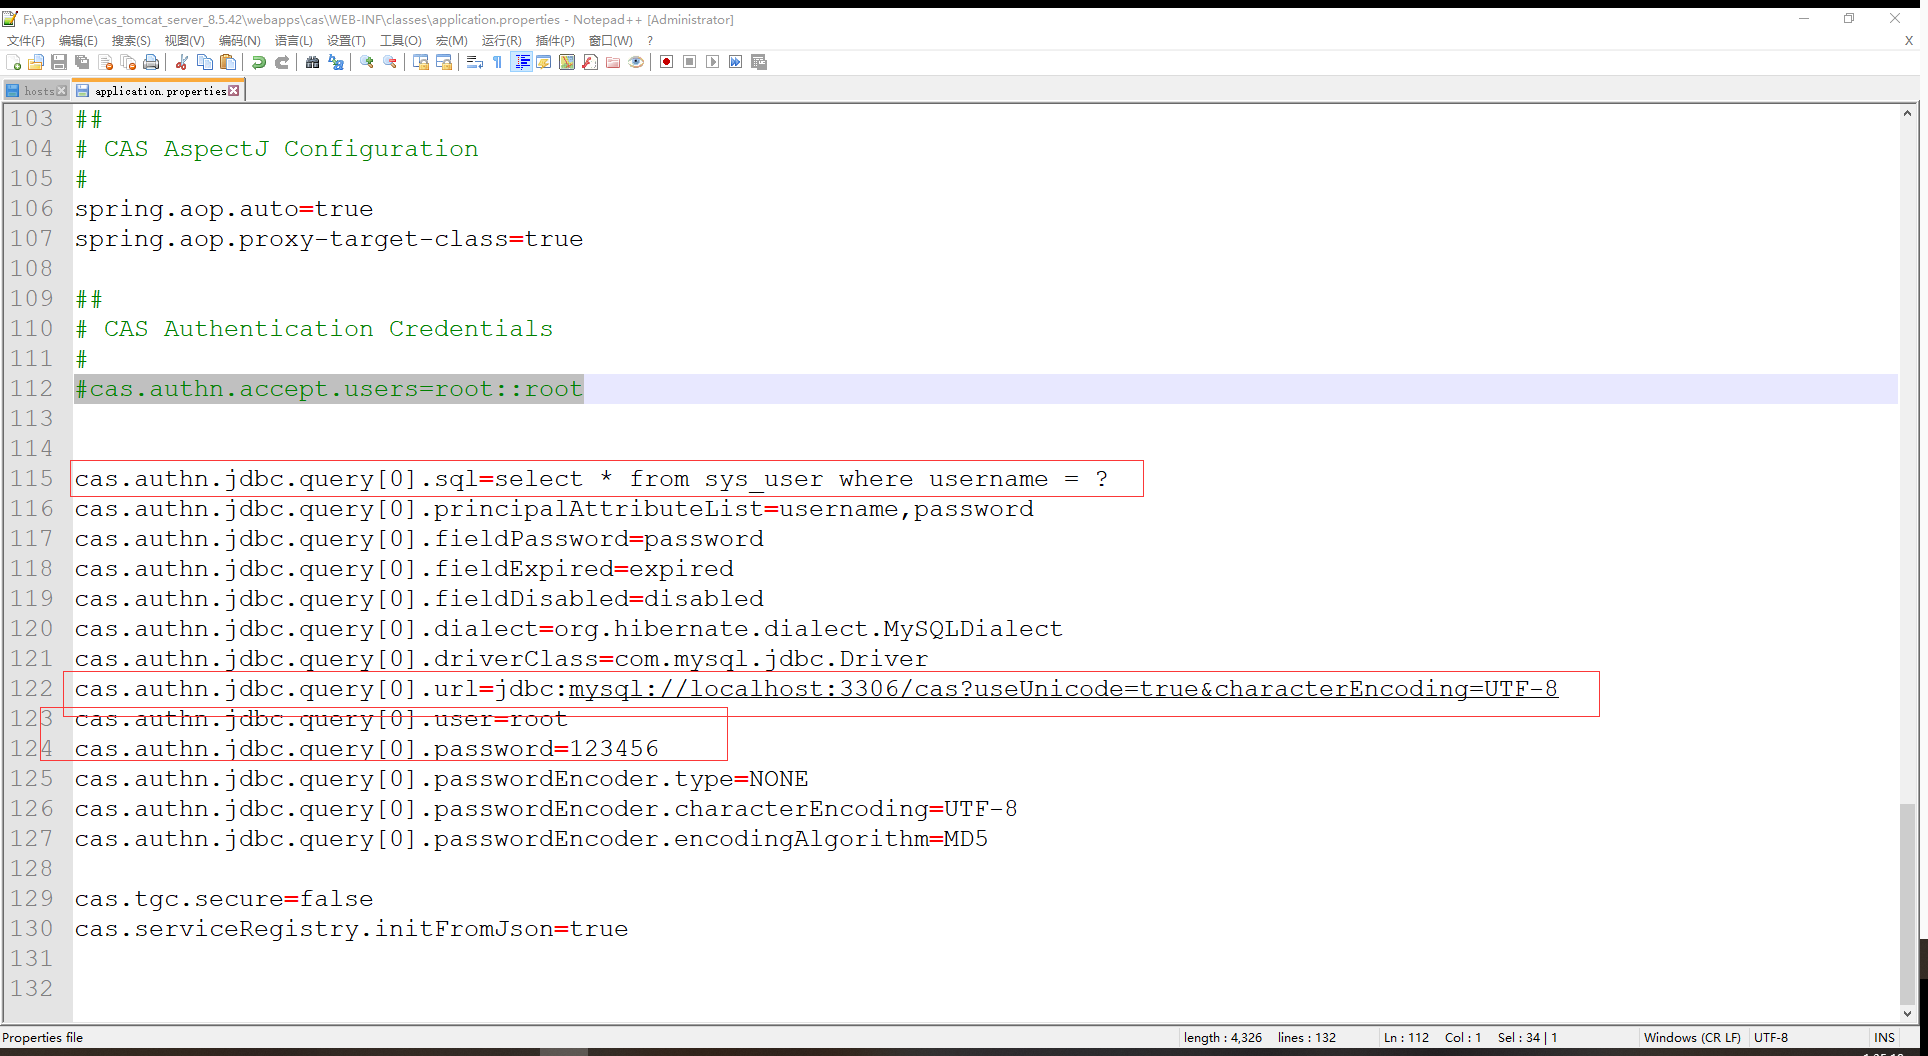
Task: Toggle the monitoring eye icon
Action: click(636, 62)
